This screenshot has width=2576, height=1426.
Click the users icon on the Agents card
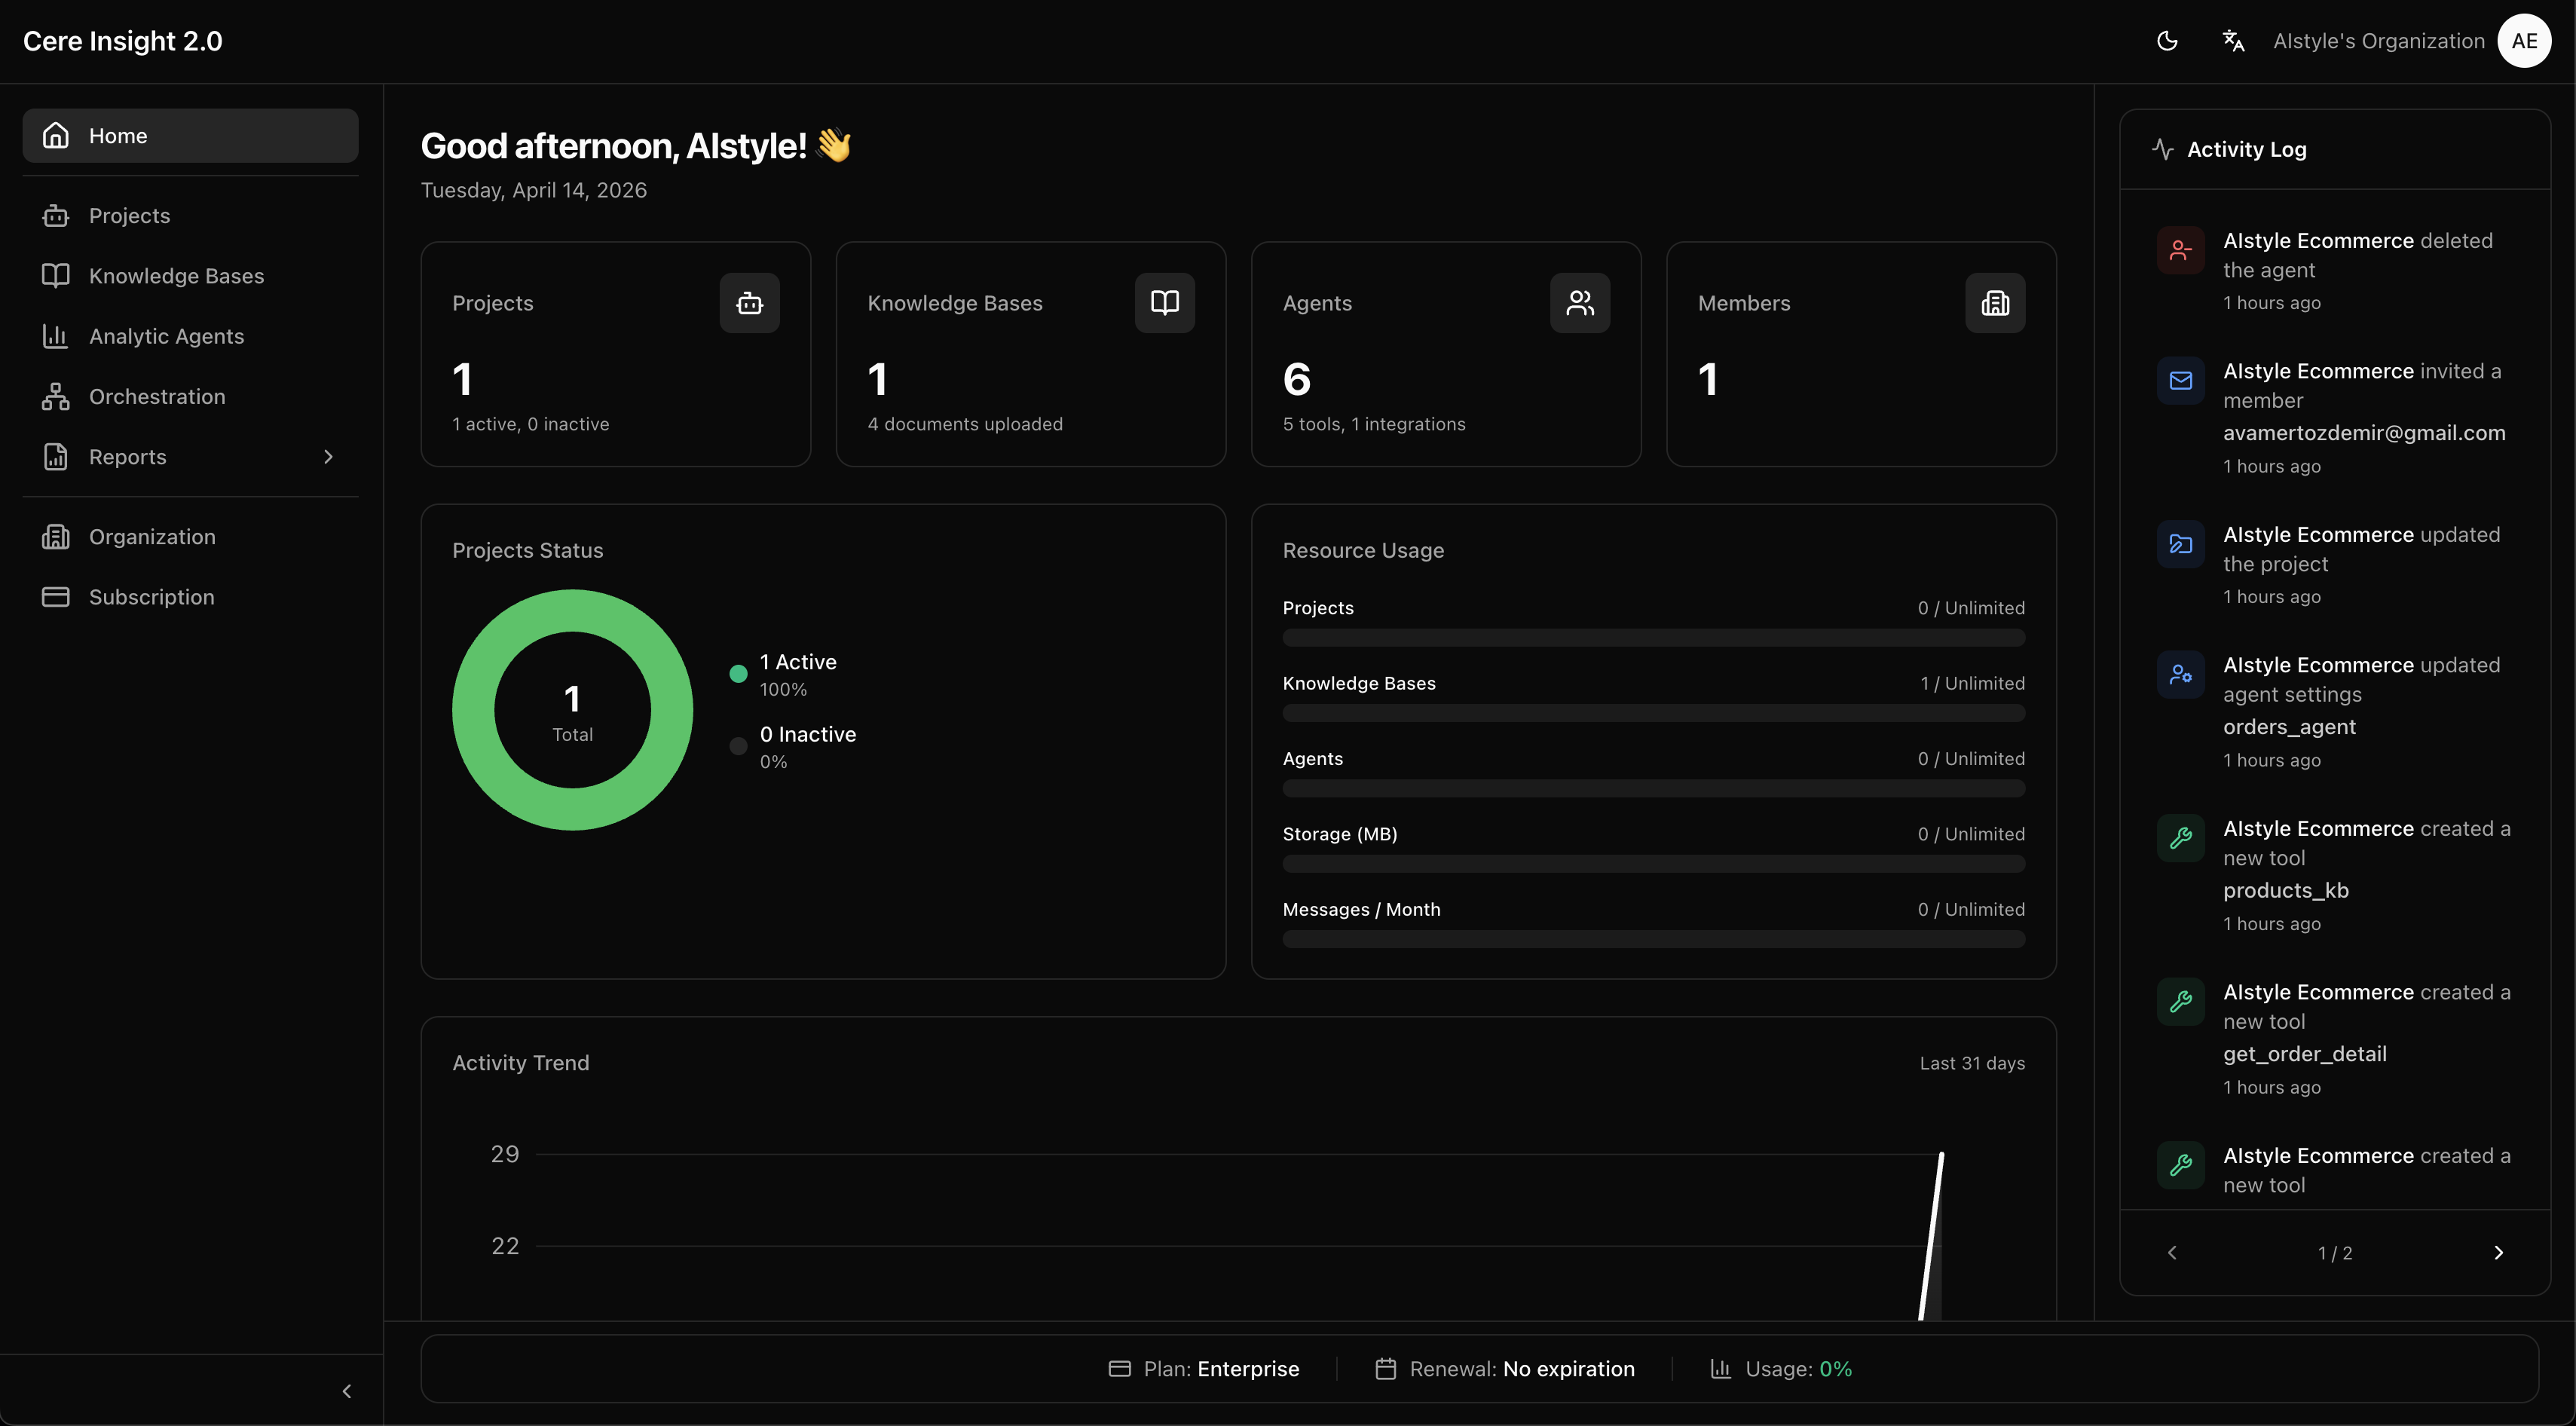point(1580,302)
